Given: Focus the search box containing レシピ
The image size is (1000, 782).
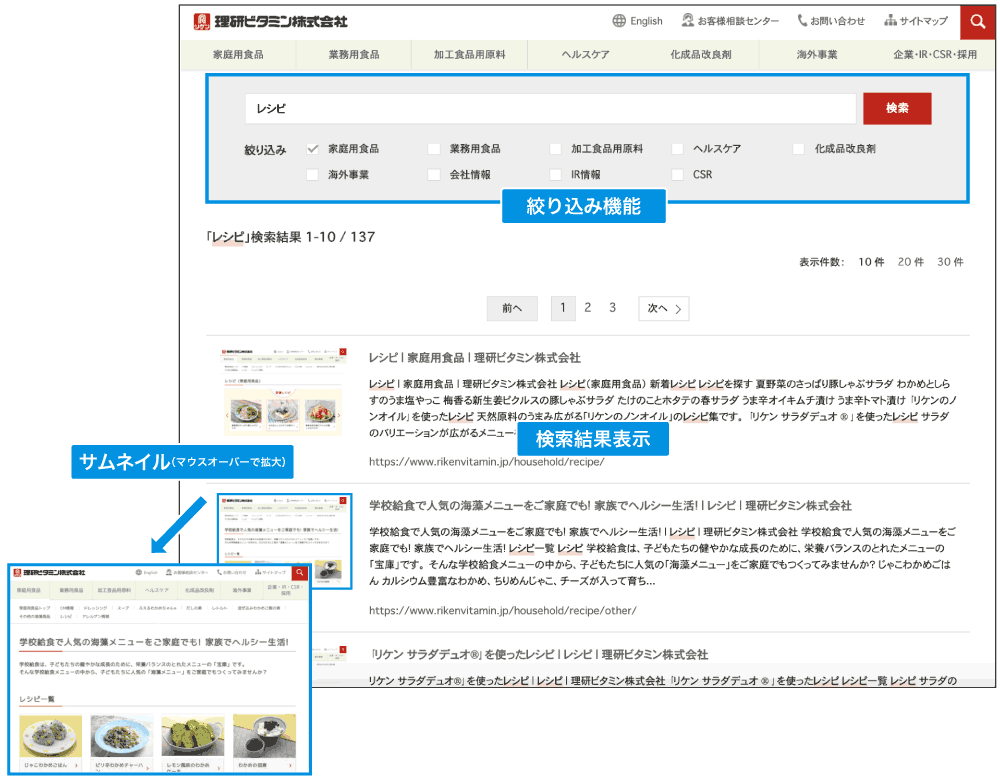Looking at the screenshot, I should (x=550, y=109).
